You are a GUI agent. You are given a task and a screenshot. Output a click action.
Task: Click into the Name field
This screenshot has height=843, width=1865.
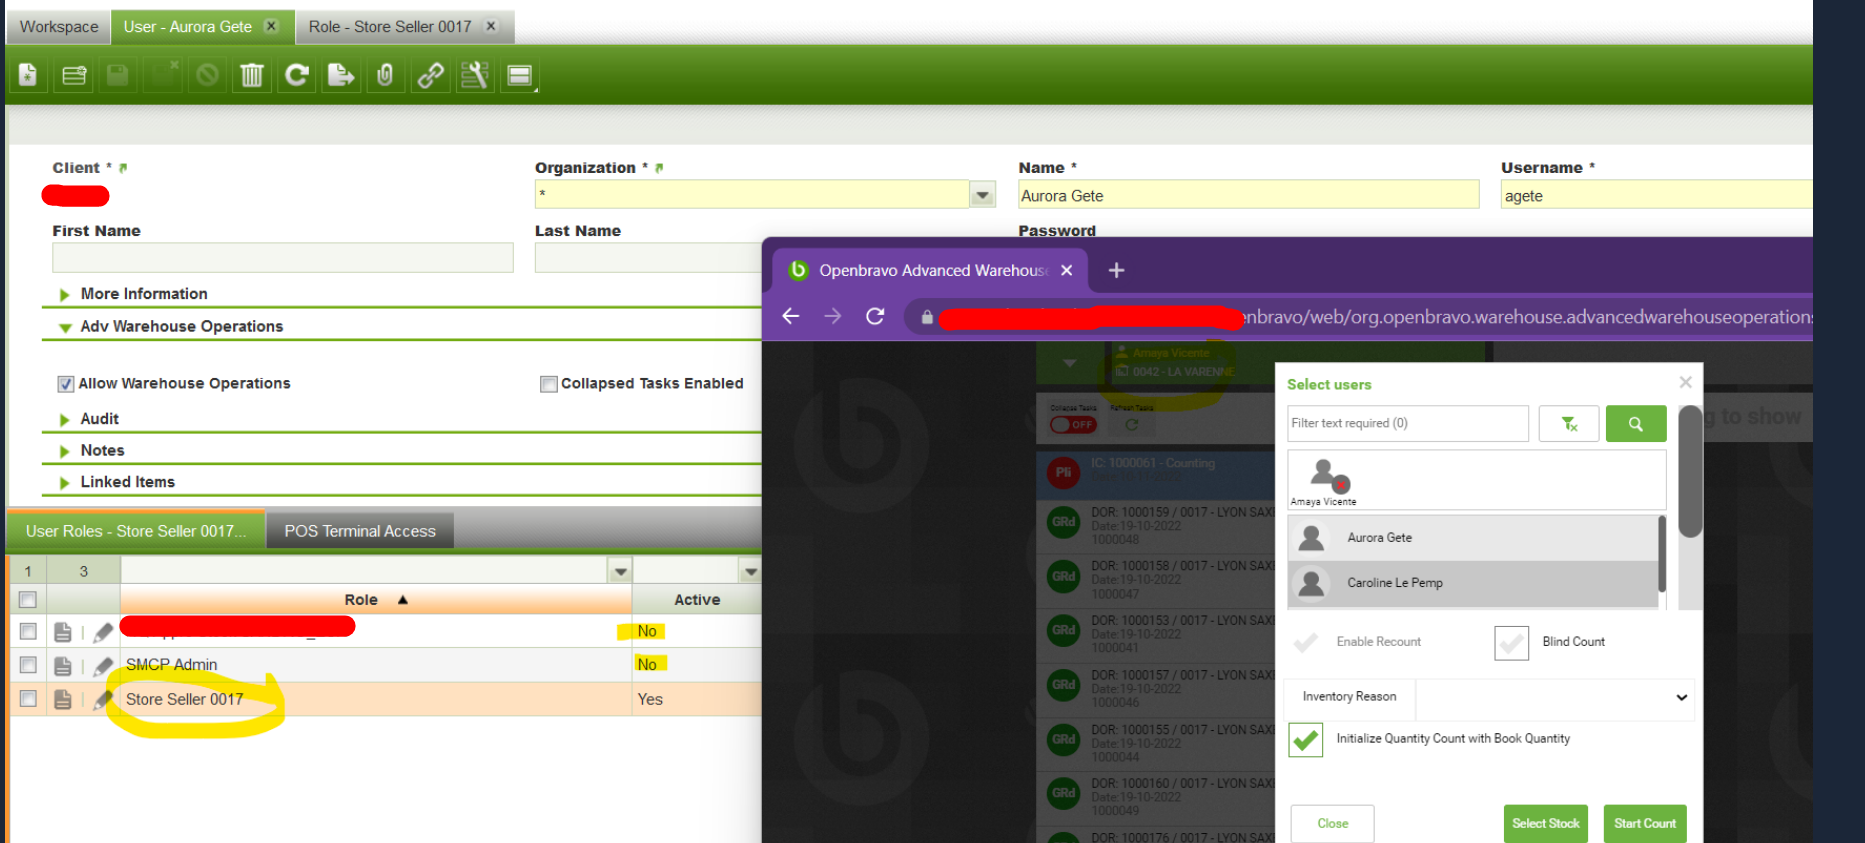pos(1248,195)
